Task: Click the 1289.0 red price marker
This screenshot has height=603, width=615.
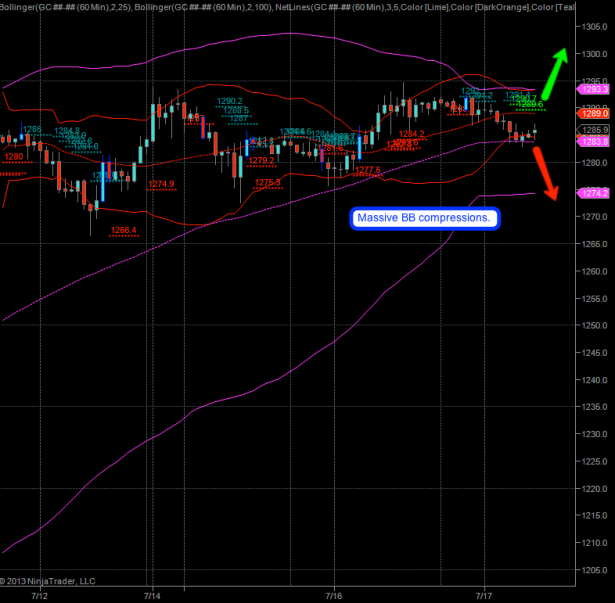Action: tap(593, 114)
